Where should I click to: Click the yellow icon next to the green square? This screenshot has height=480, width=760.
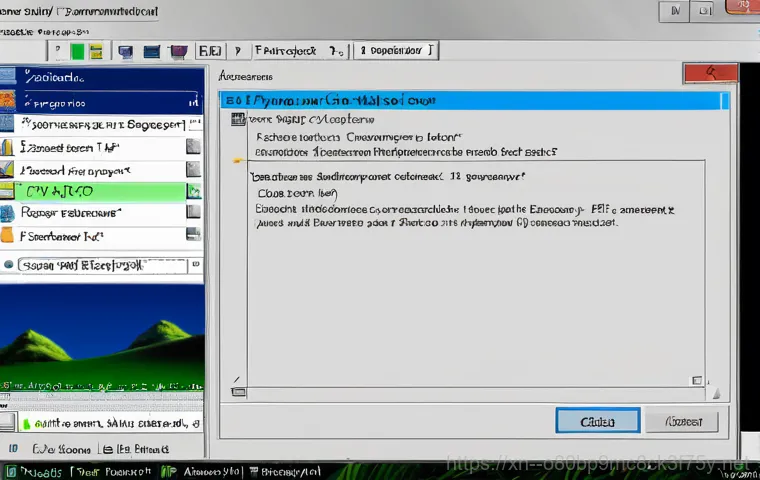coord(96,50)
